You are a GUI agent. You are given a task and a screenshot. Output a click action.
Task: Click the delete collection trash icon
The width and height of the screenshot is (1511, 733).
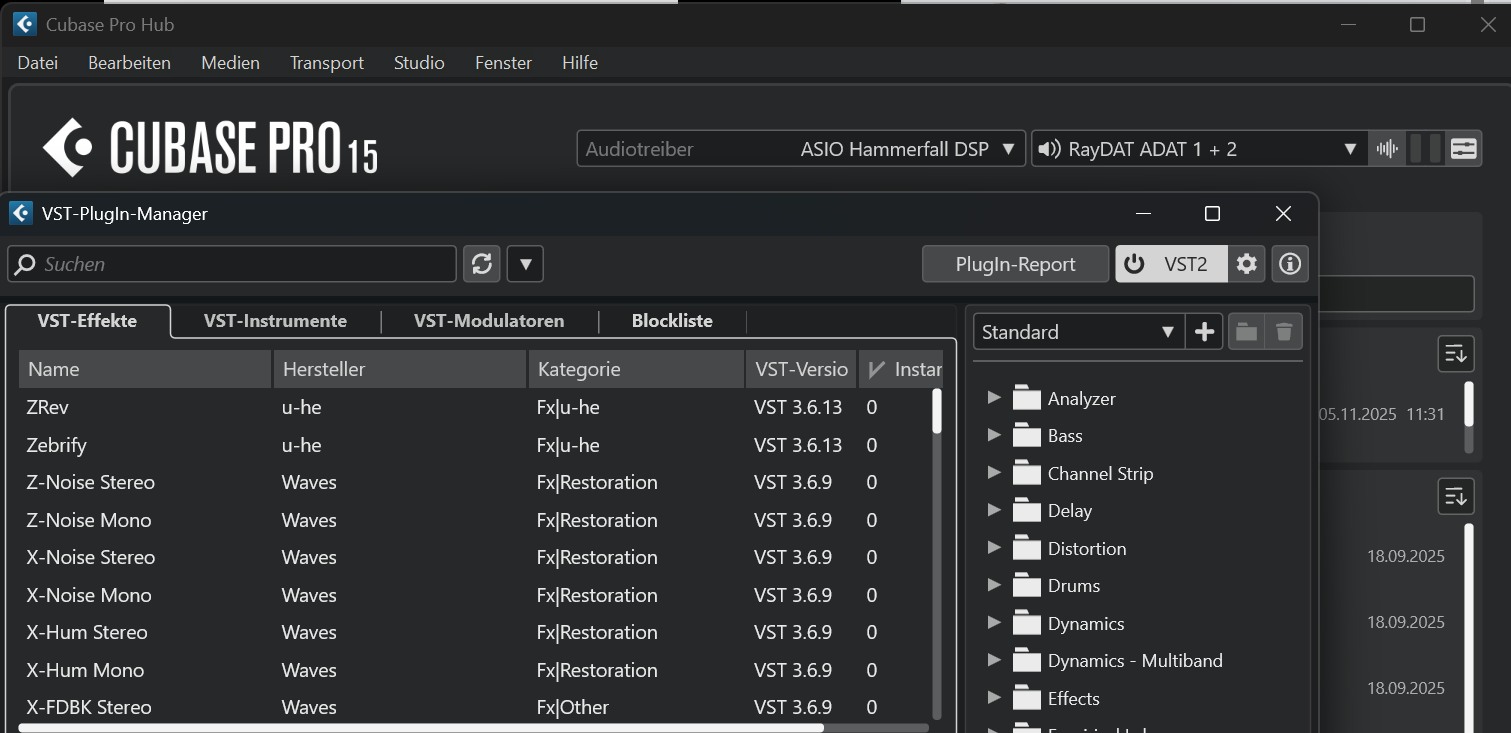(x=1283, y=332)
